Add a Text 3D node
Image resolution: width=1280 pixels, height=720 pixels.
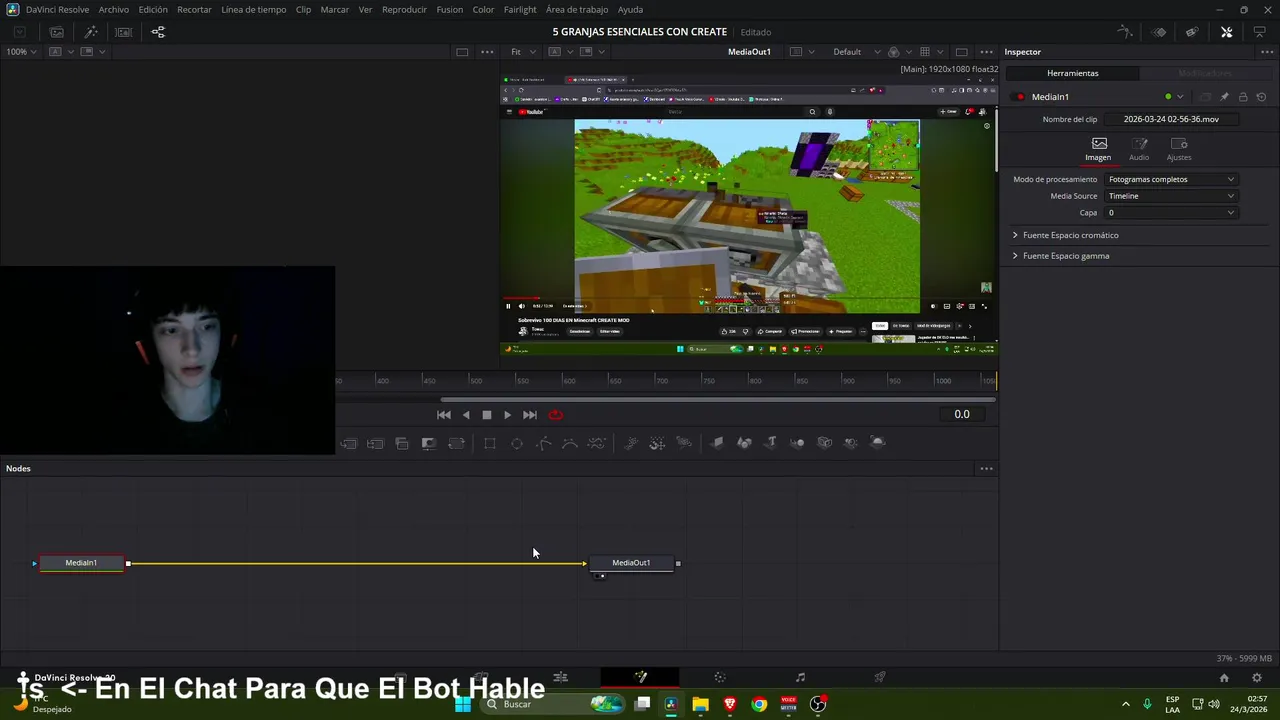pos(771,443)
